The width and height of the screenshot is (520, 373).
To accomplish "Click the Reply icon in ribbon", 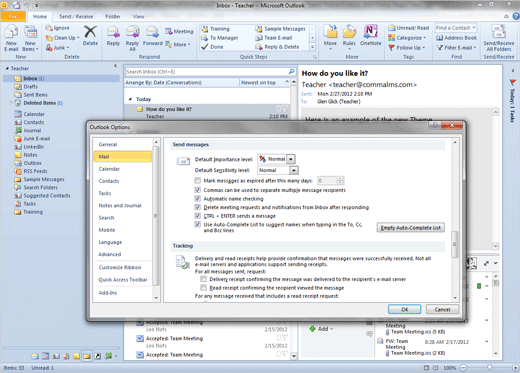I will point(113,32).
